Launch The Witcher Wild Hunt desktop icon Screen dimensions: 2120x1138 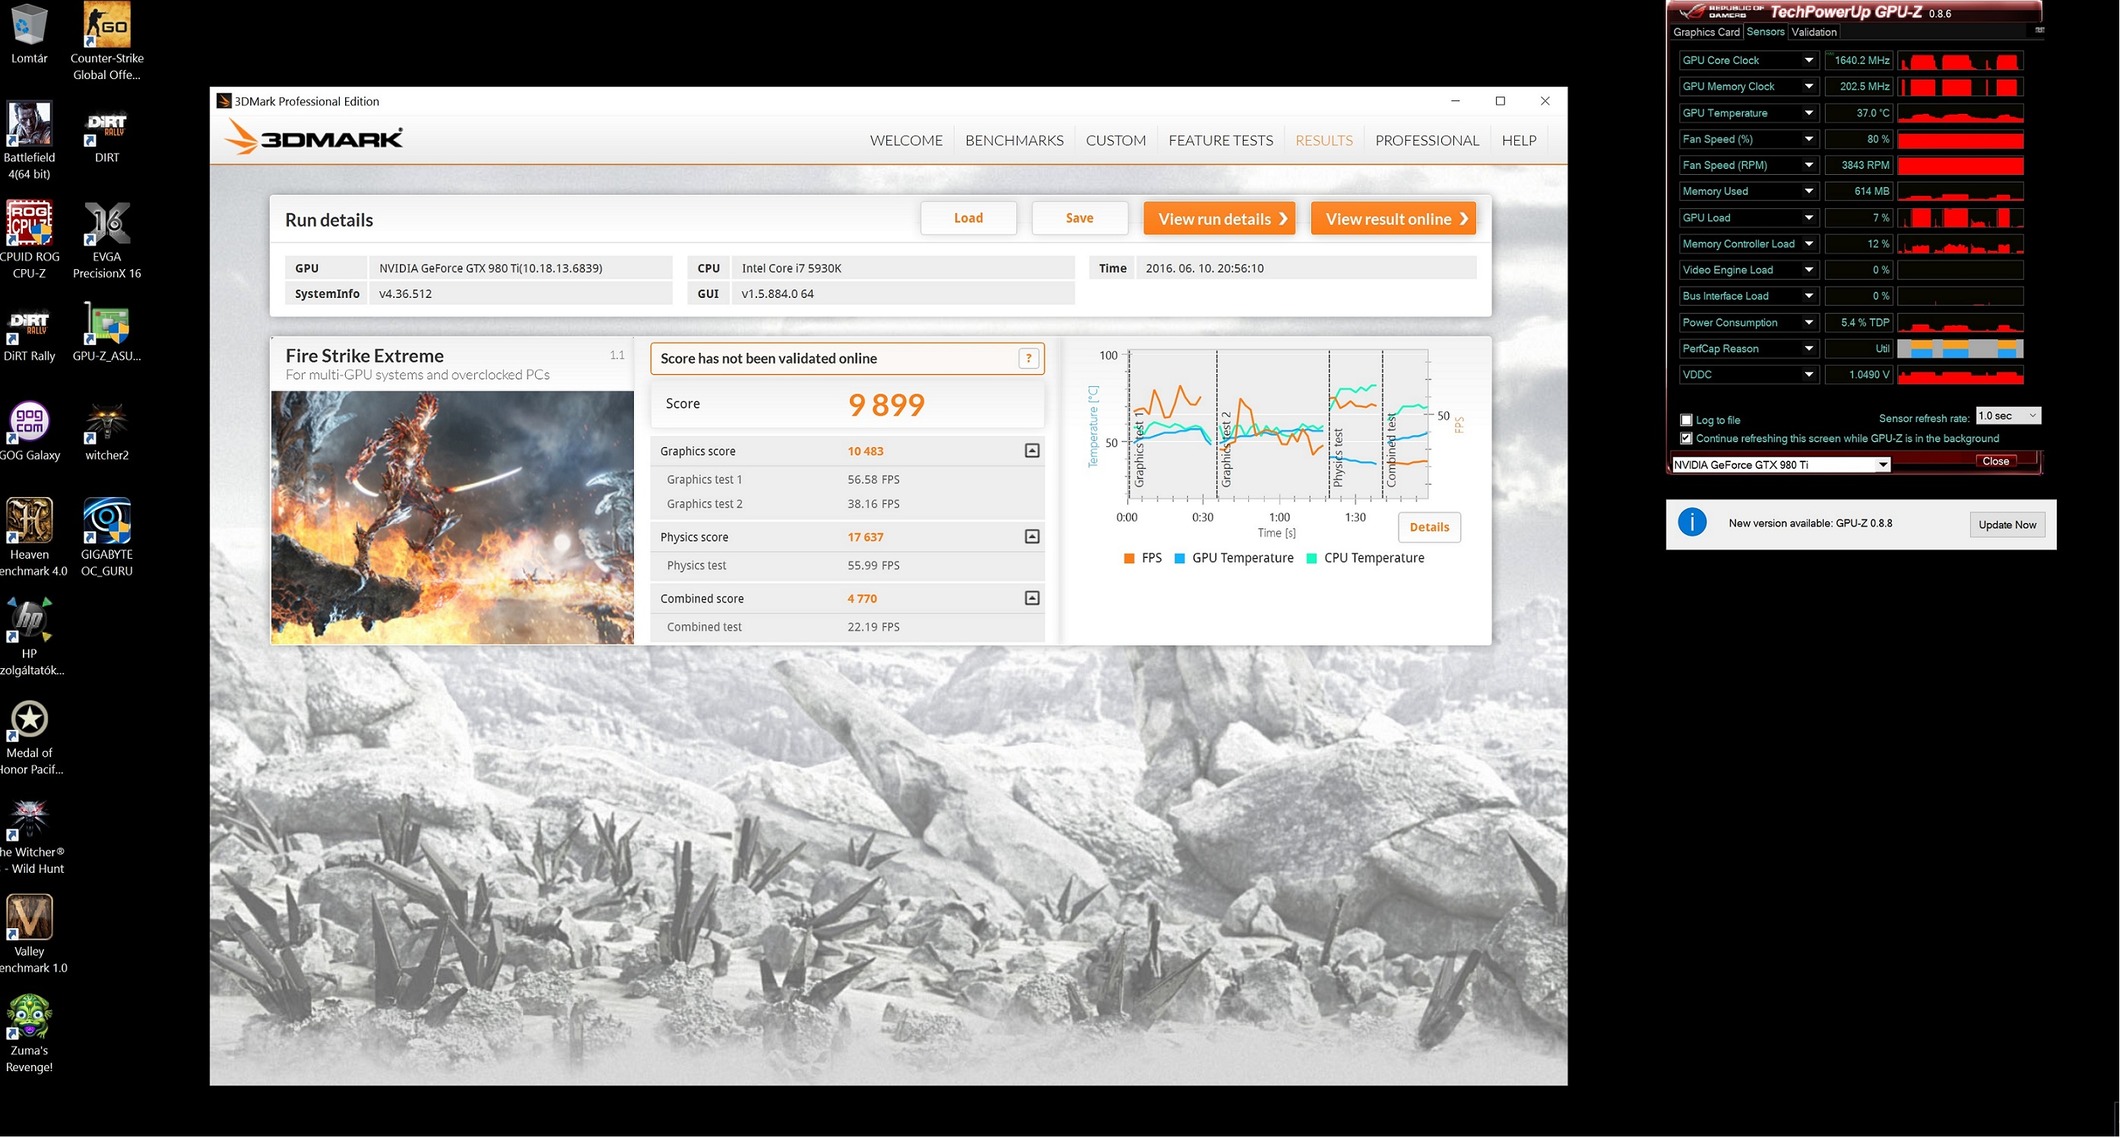29,834
